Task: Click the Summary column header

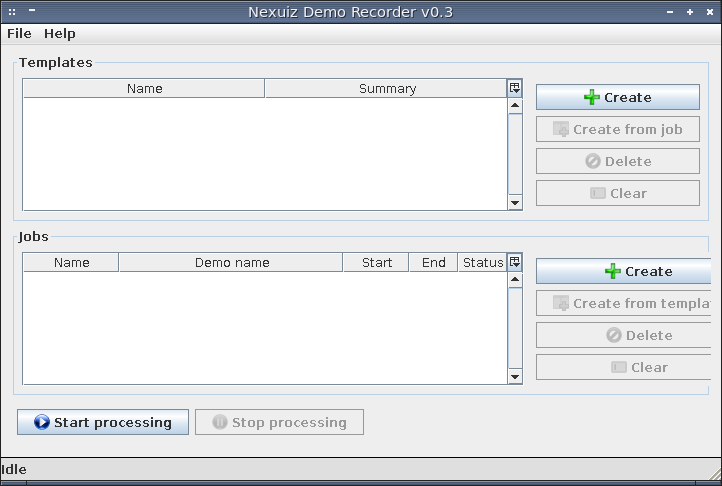Action: pos(387,89)
